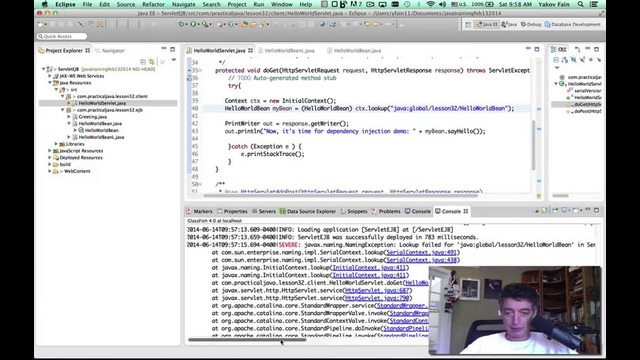Toggle Hide Fields in Outline toolbar
The image size is (640, 360).
(x=573, y=60)
